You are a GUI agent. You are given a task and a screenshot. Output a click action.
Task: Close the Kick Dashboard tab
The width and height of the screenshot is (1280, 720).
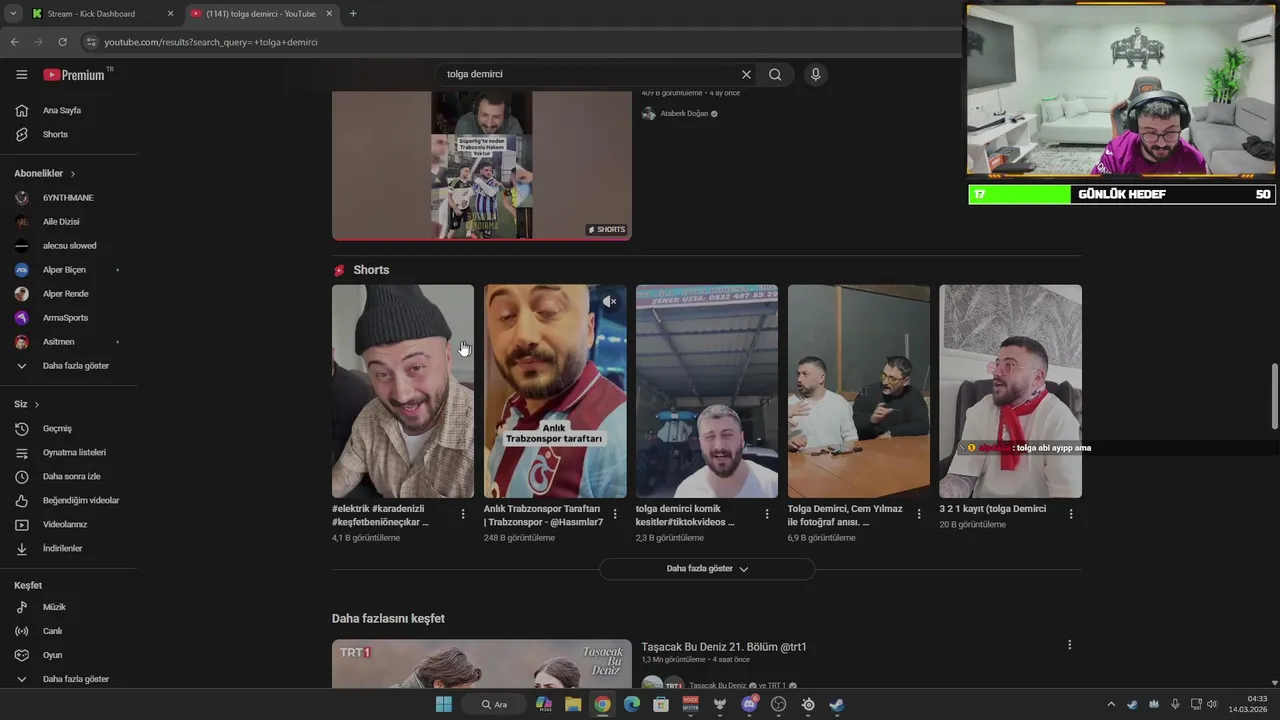[x=170, y=14]
